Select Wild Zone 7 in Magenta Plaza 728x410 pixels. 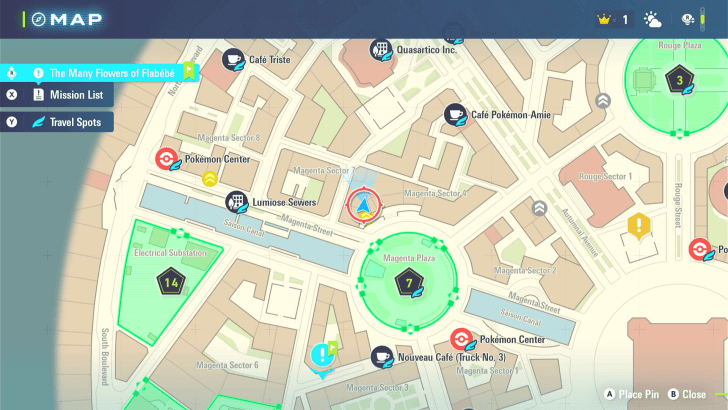[x=407, y=282]
